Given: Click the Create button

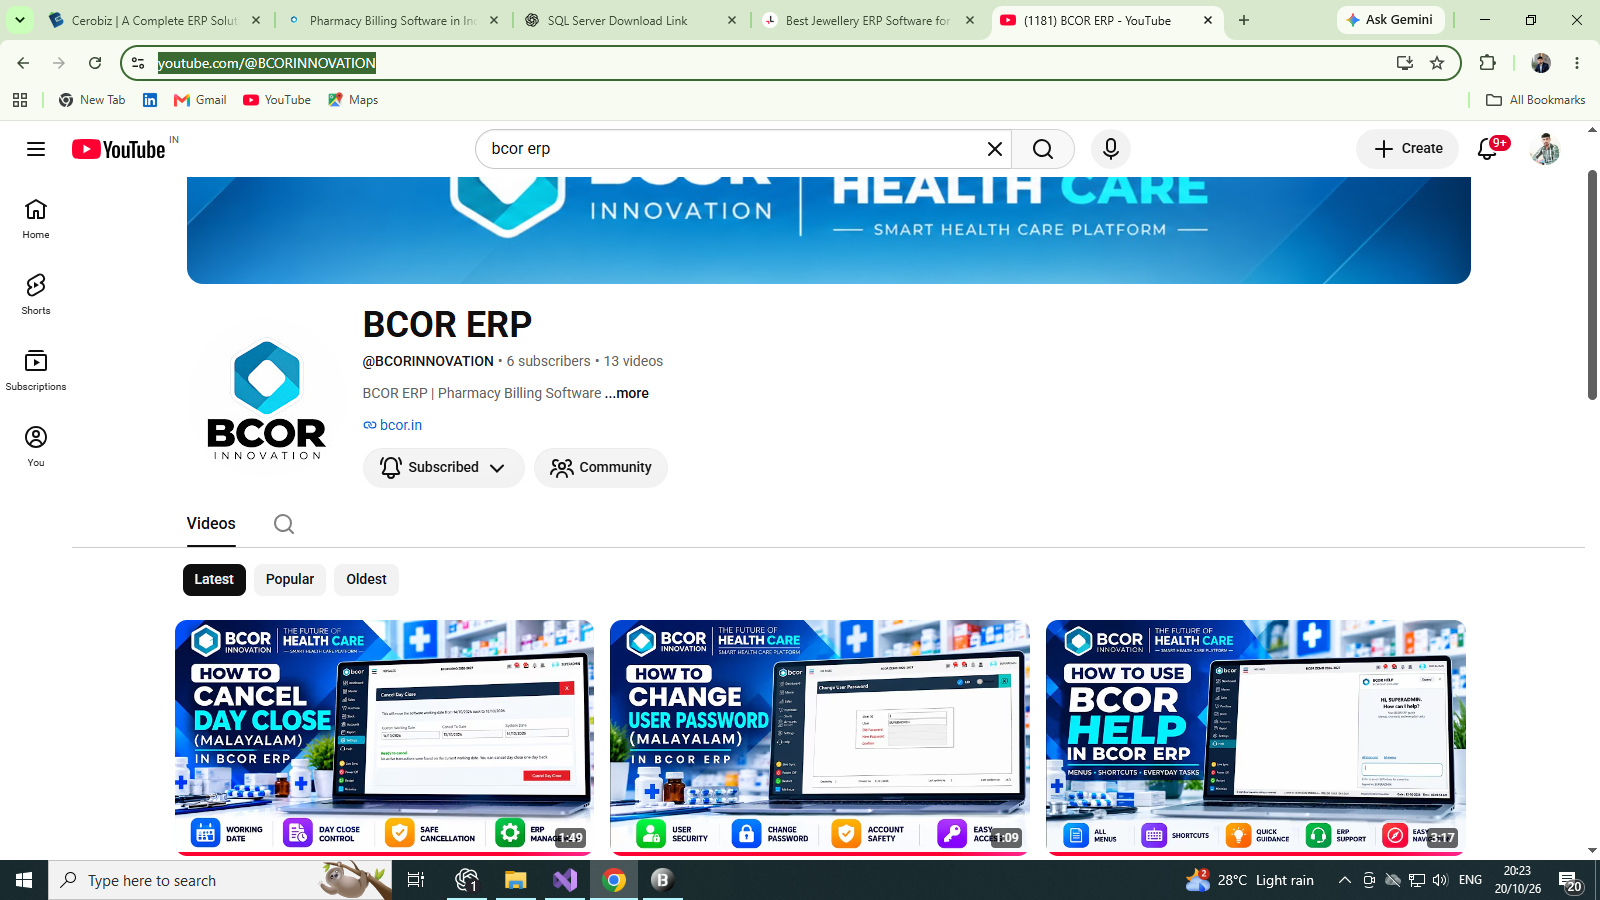Looking at the screenshot, I should [x=1408, y=149].
